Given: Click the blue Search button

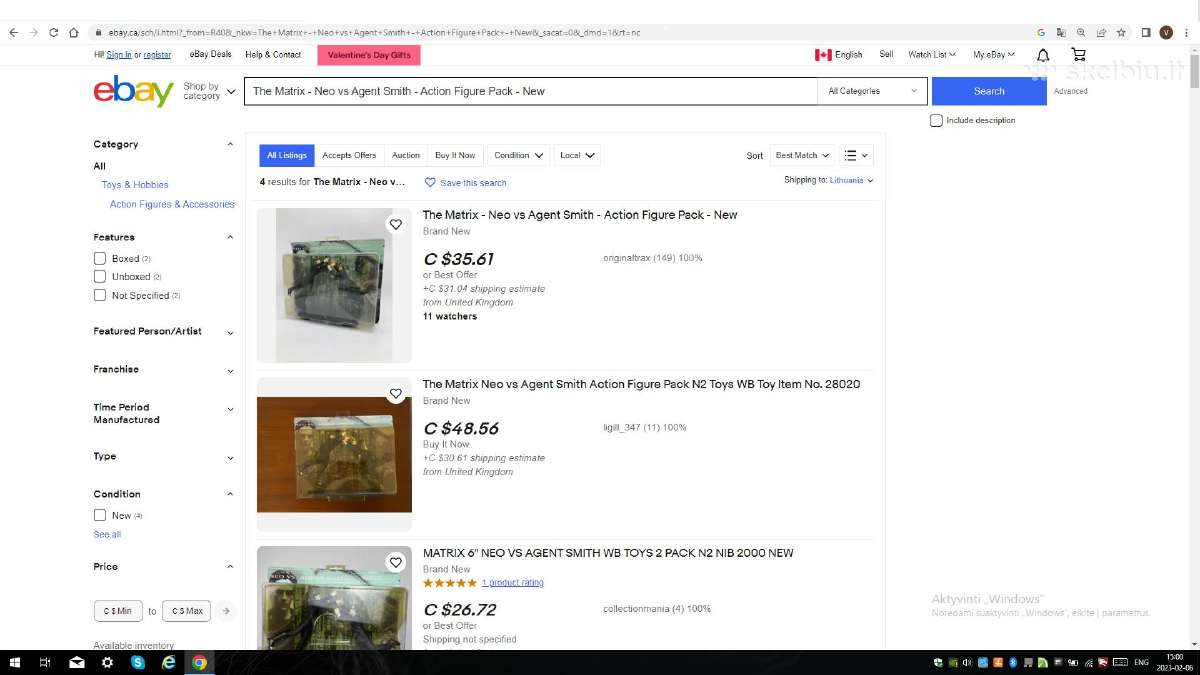Looking at the screenshot, I should [x=989, y=91].
